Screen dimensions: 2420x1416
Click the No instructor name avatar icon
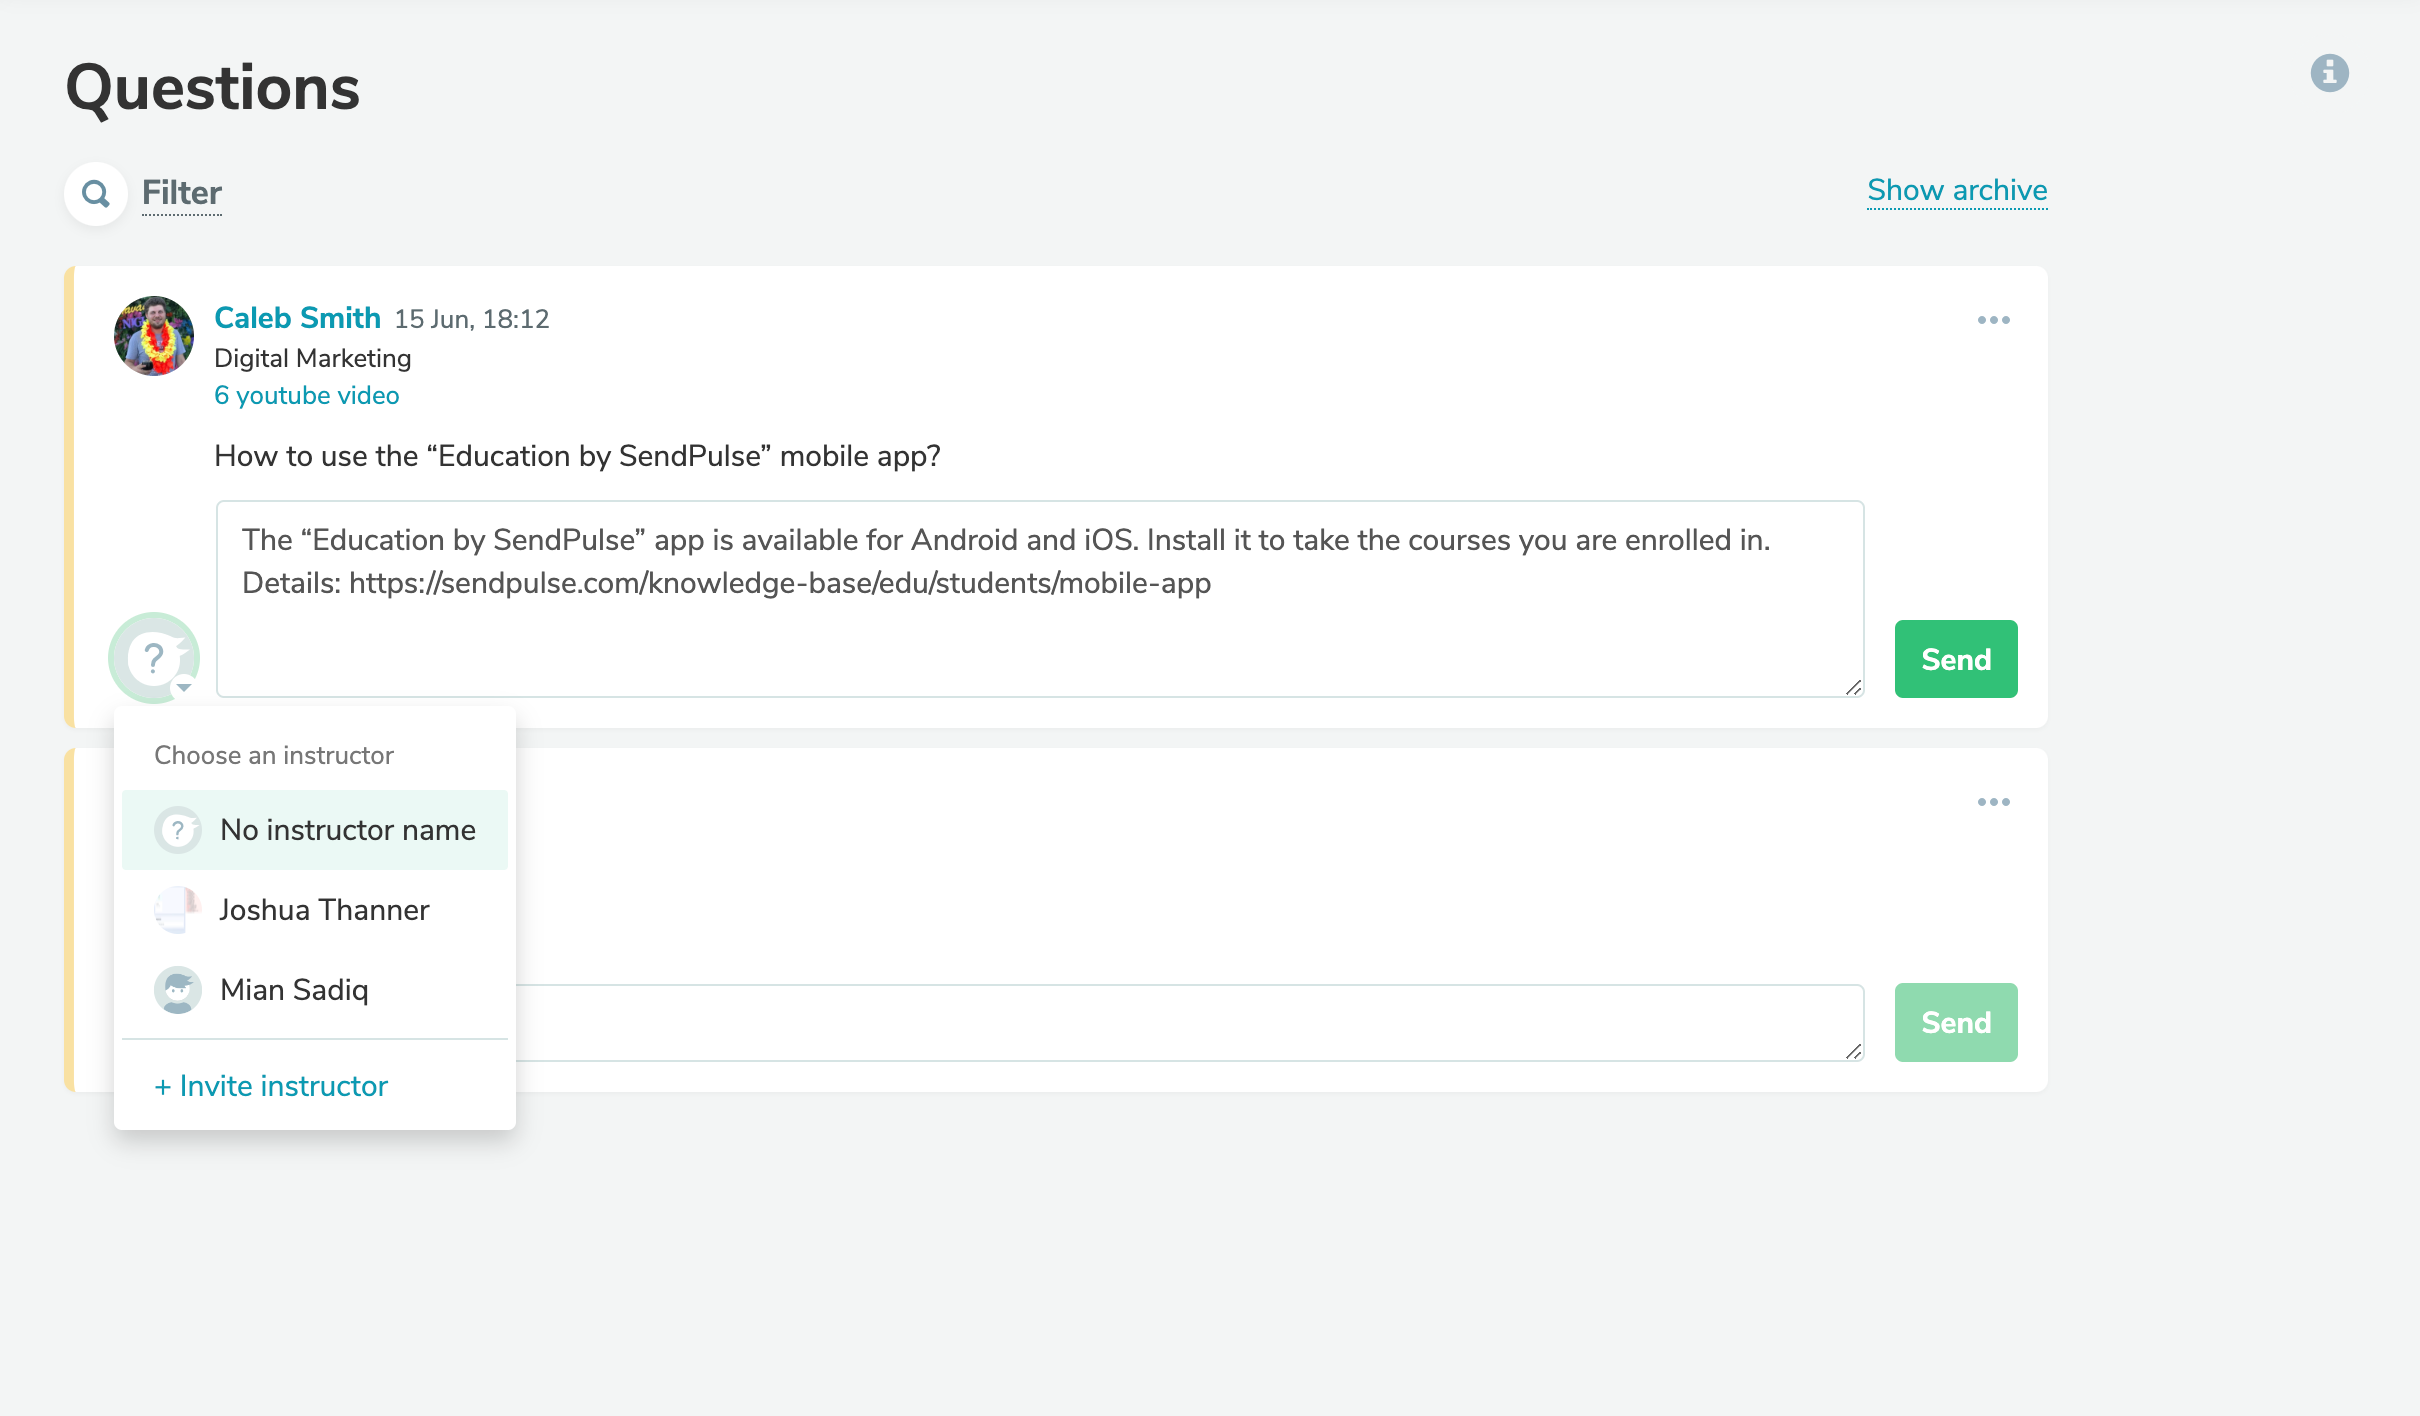tap(178, 830)
